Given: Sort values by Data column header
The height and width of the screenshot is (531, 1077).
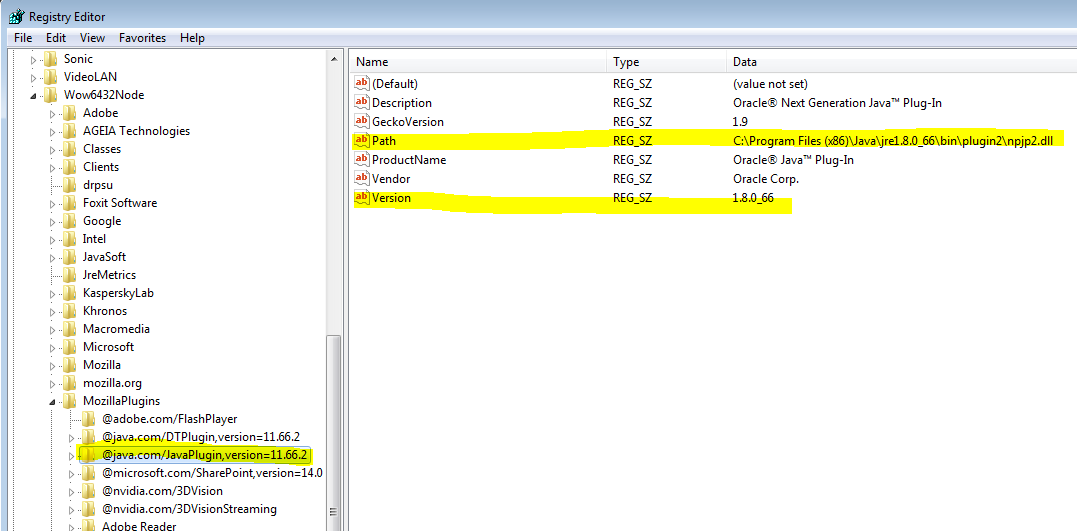Looking at the screenshot, I should pos(900,62).
